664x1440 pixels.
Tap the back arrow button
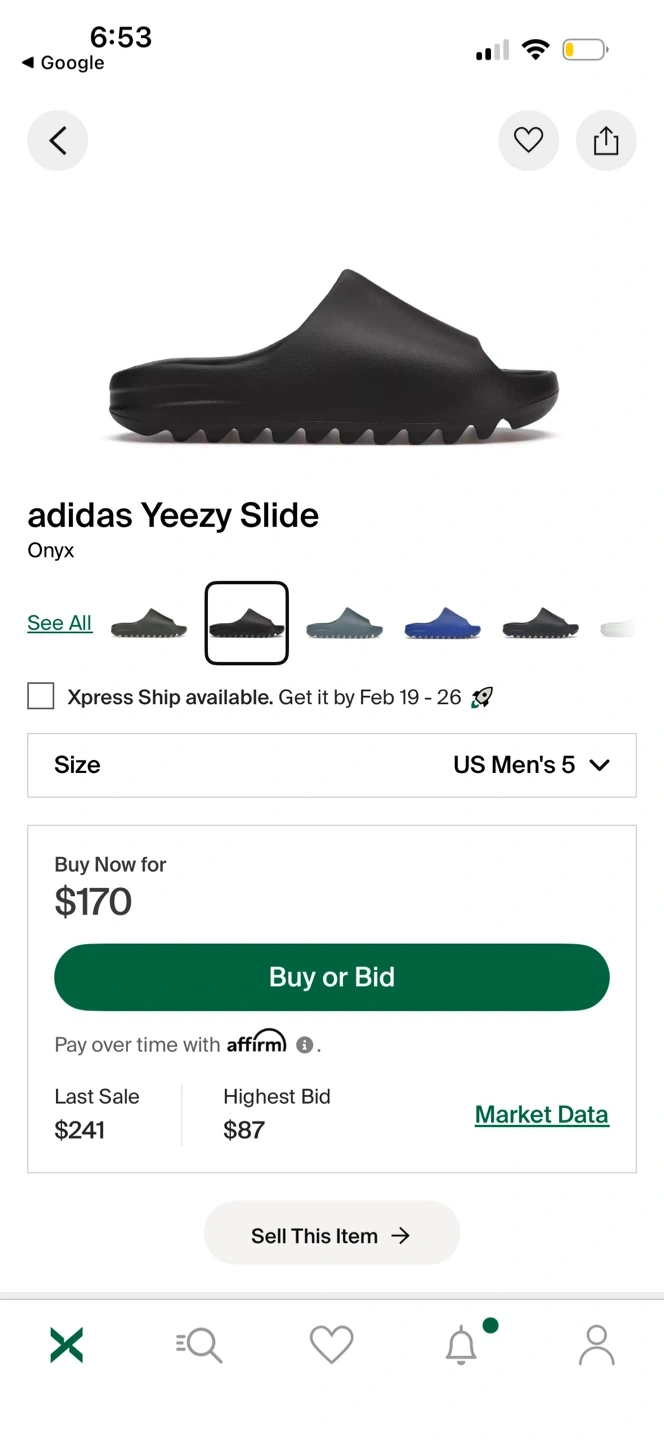pos(58,141)
